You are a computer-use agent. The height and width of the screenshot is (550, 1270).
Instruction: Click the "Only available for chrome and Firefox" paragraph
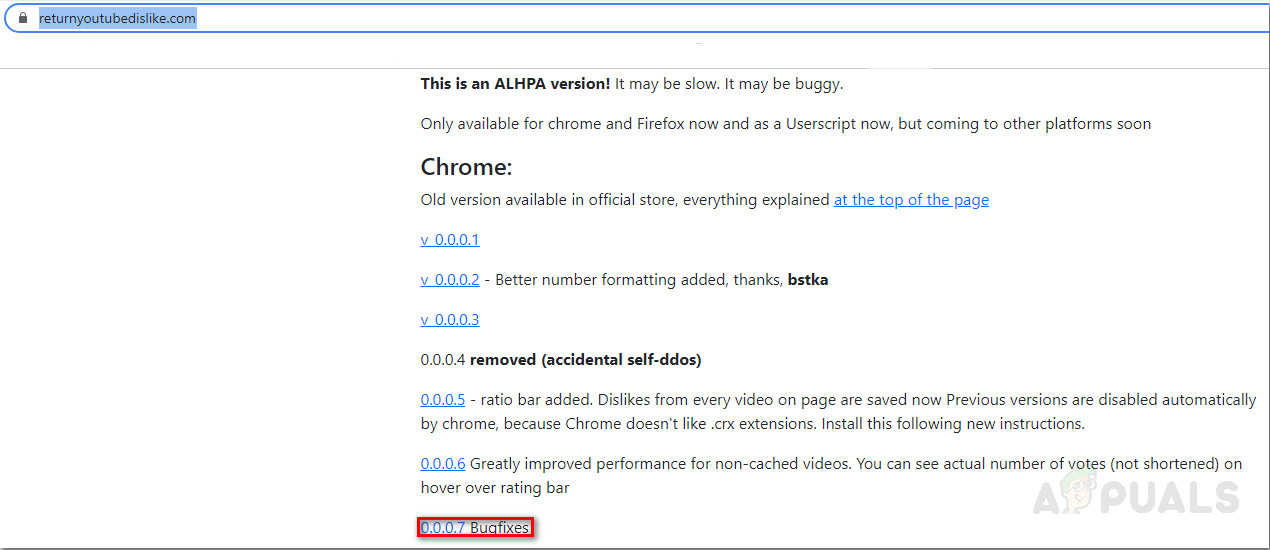785,124
